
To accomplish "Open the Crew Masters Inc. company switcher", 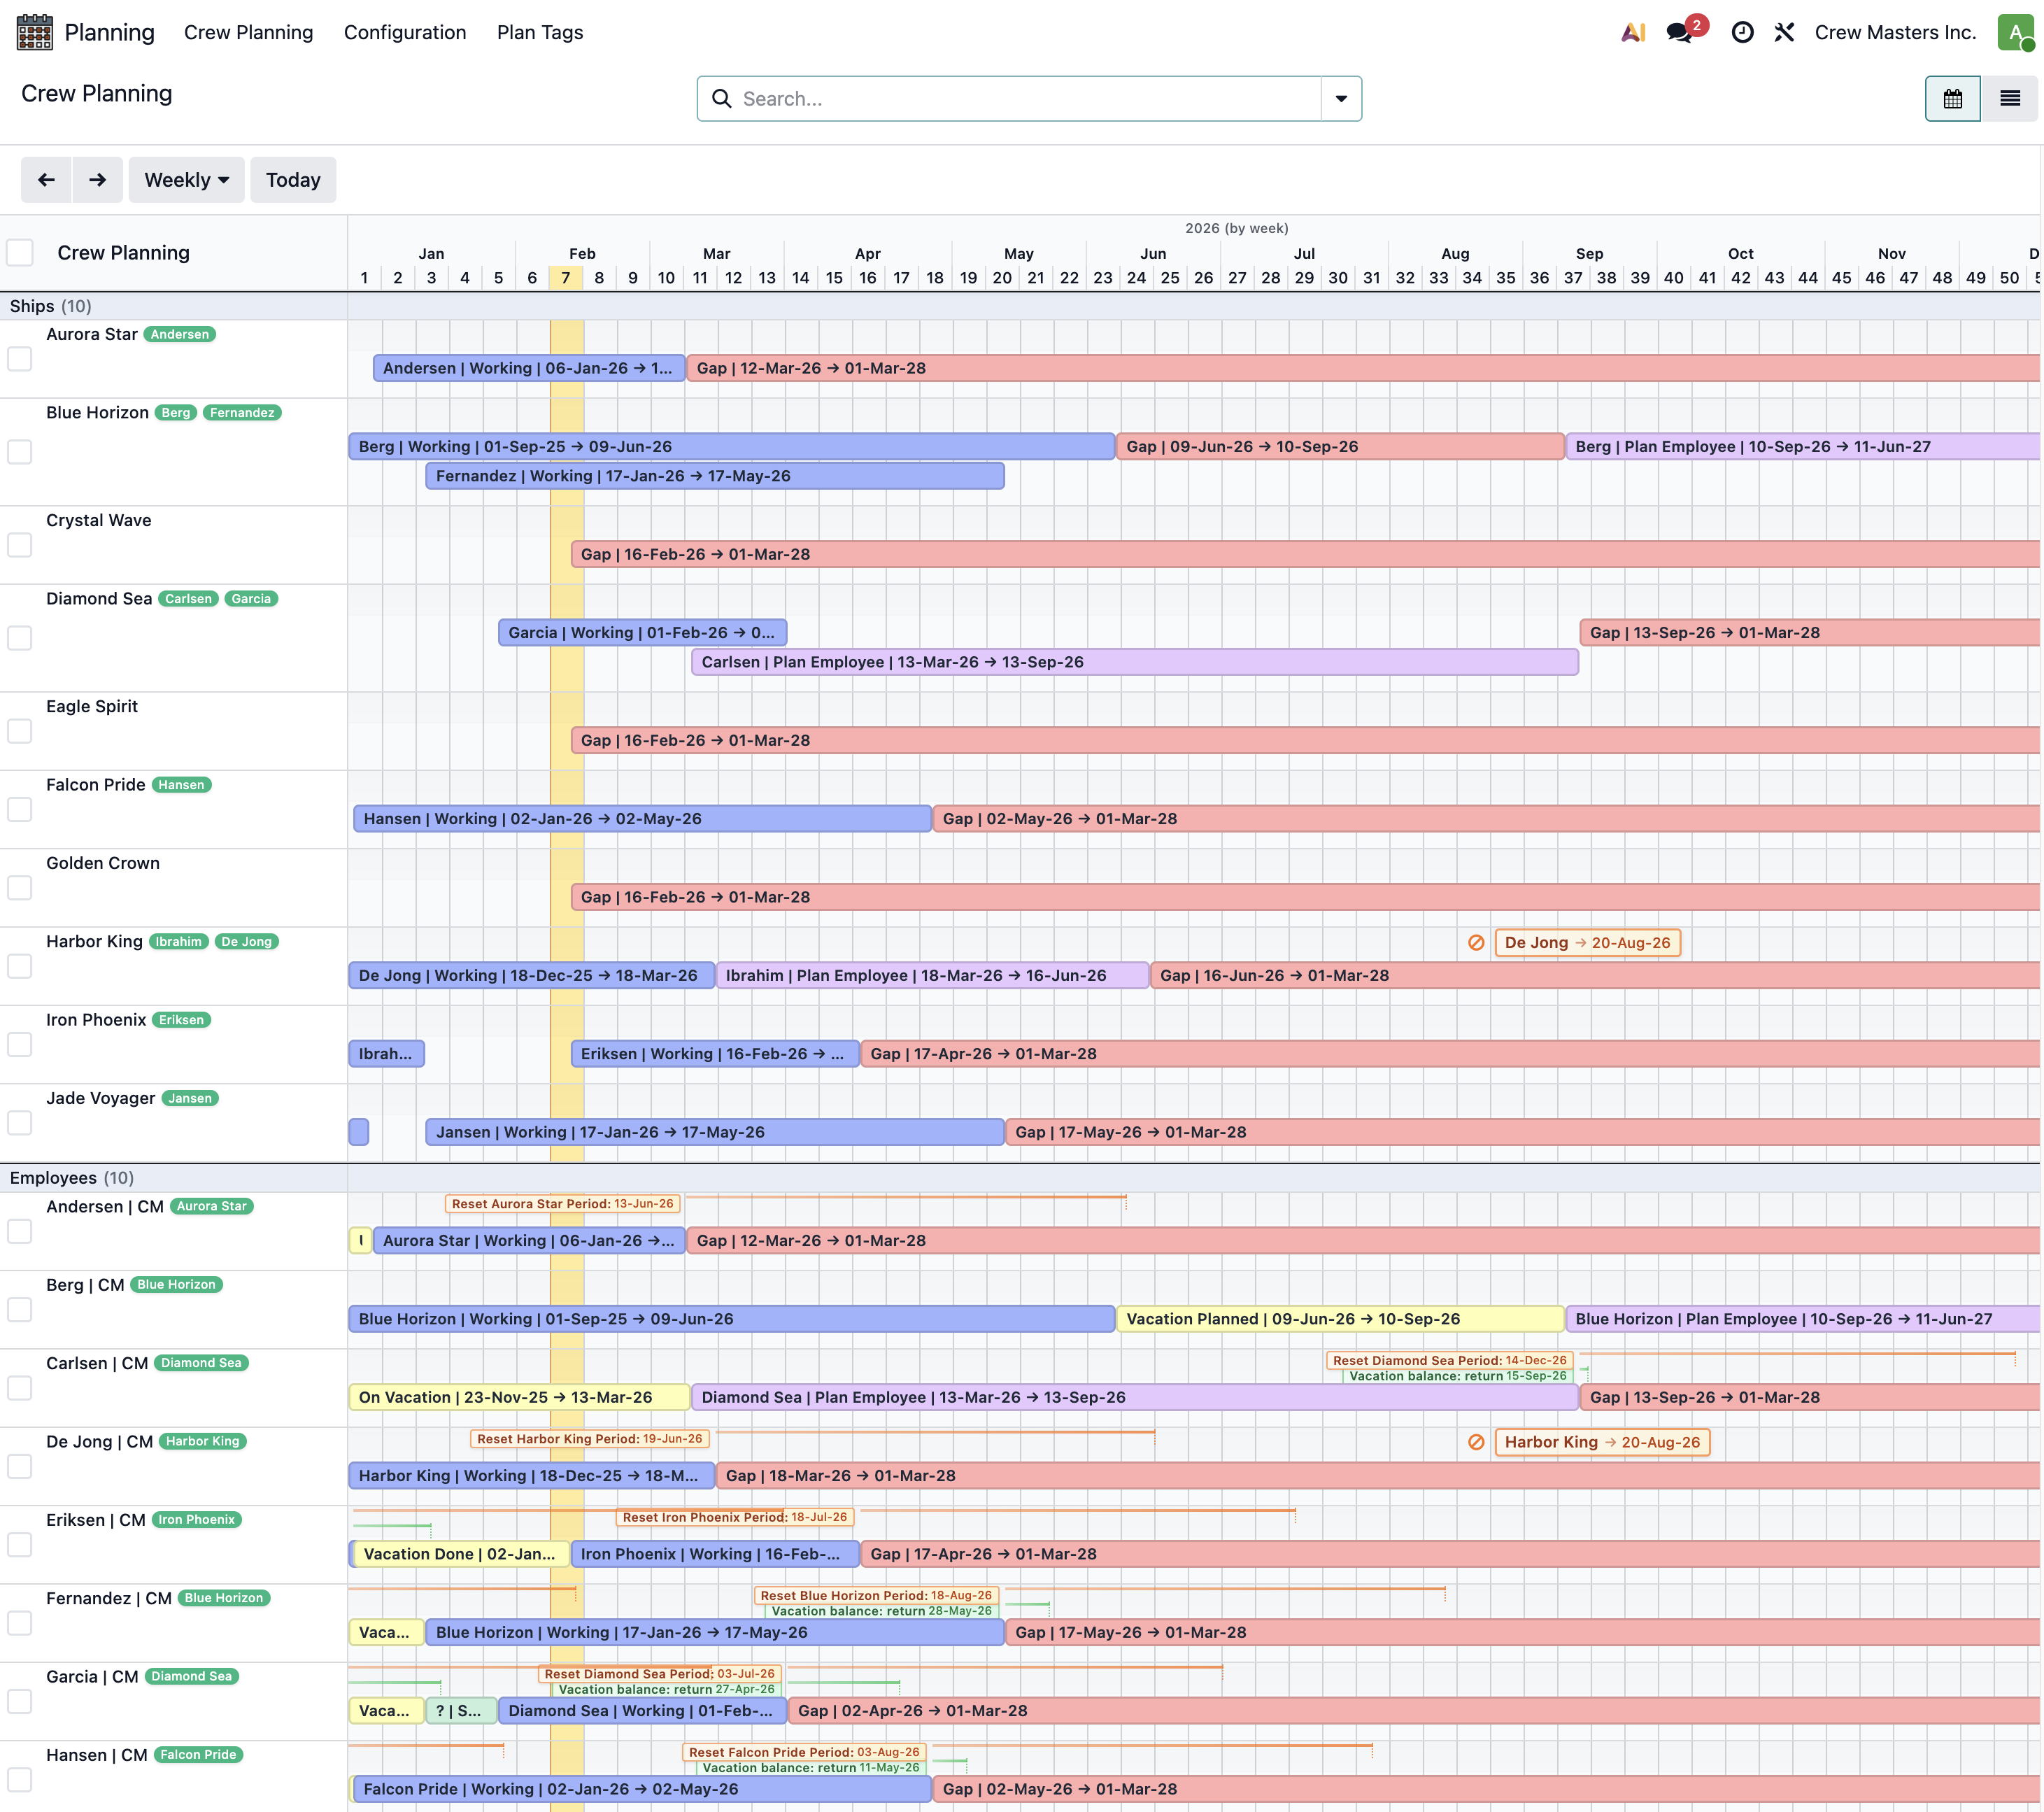I will (1895, 32).
